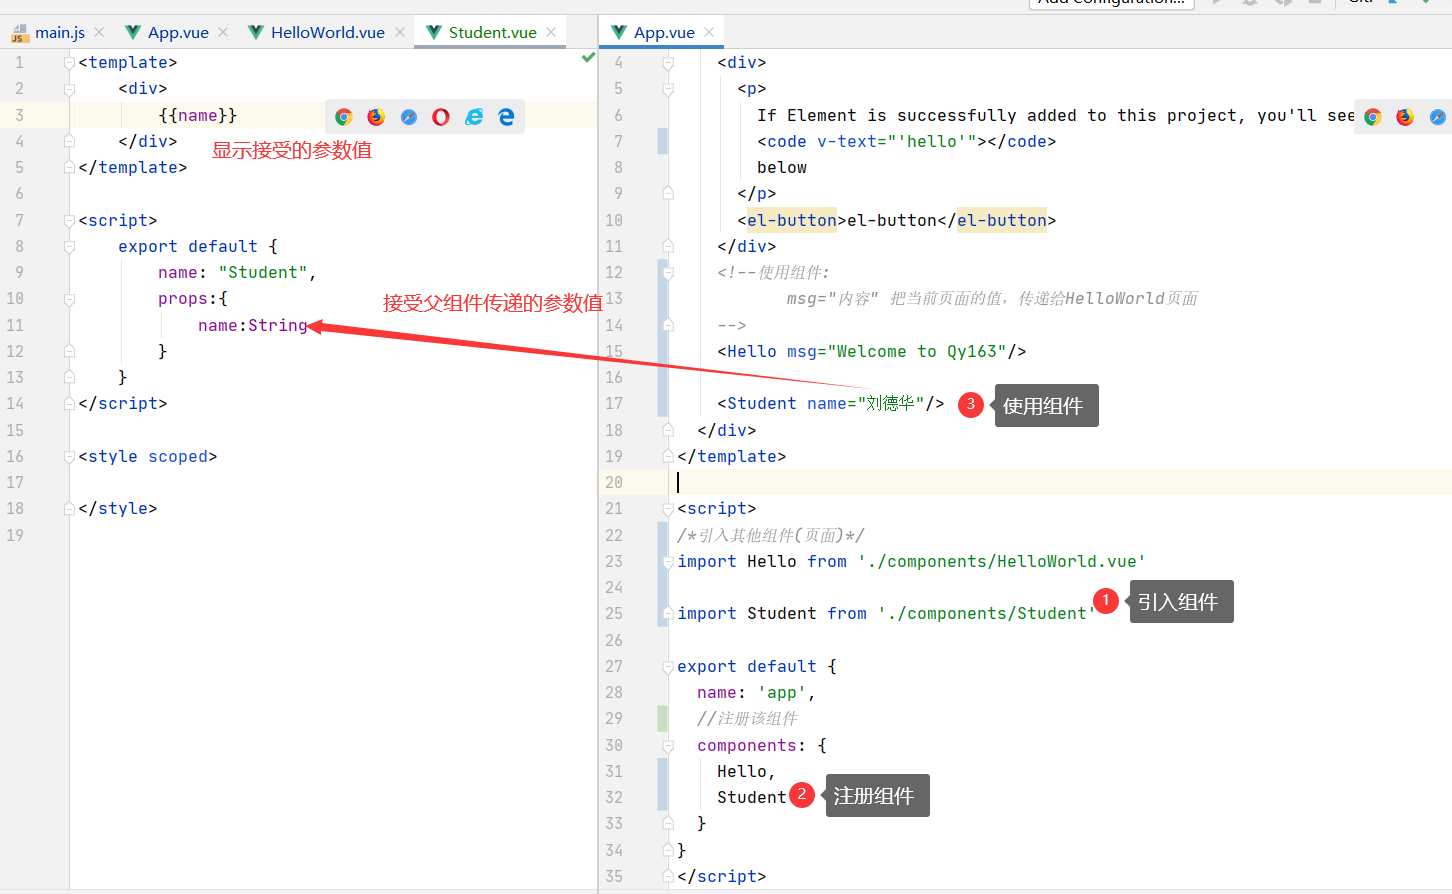
Task: Fold the export default block in Student.vue
Action: (69, 246)
